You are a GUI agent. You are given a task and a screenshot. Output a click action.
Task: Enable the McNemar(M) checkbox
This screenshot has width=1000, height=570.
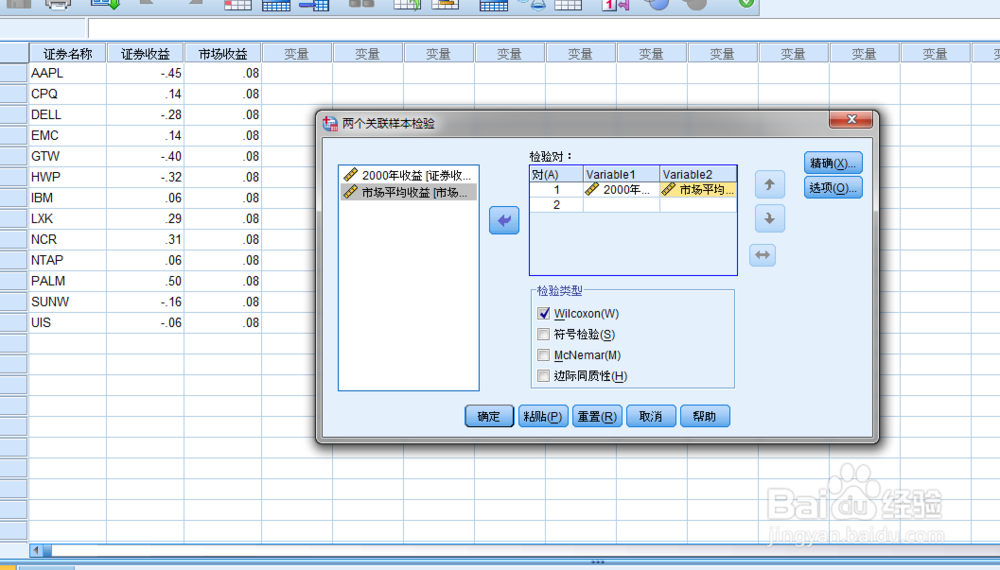[543, 355]
